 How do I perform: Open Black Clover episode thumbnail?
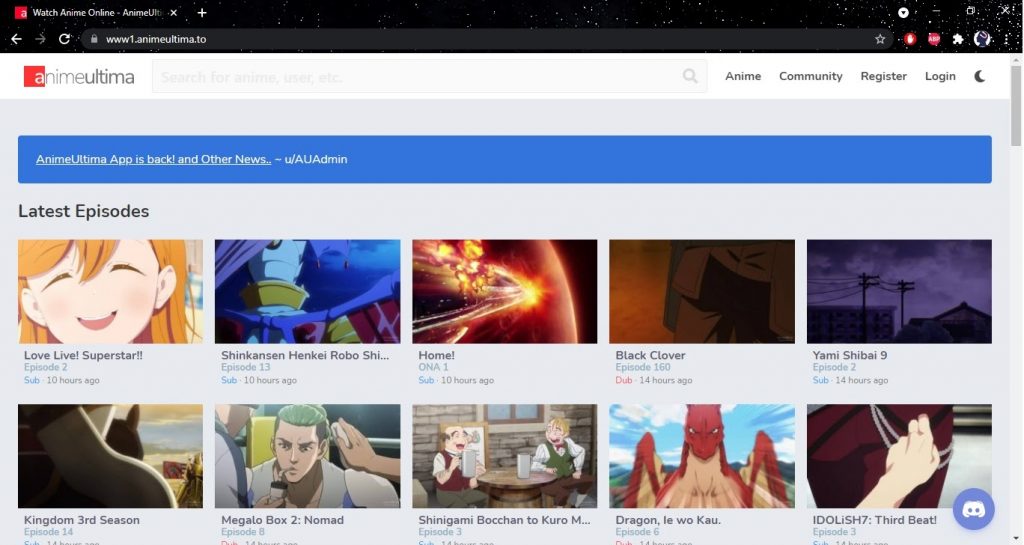702,291
